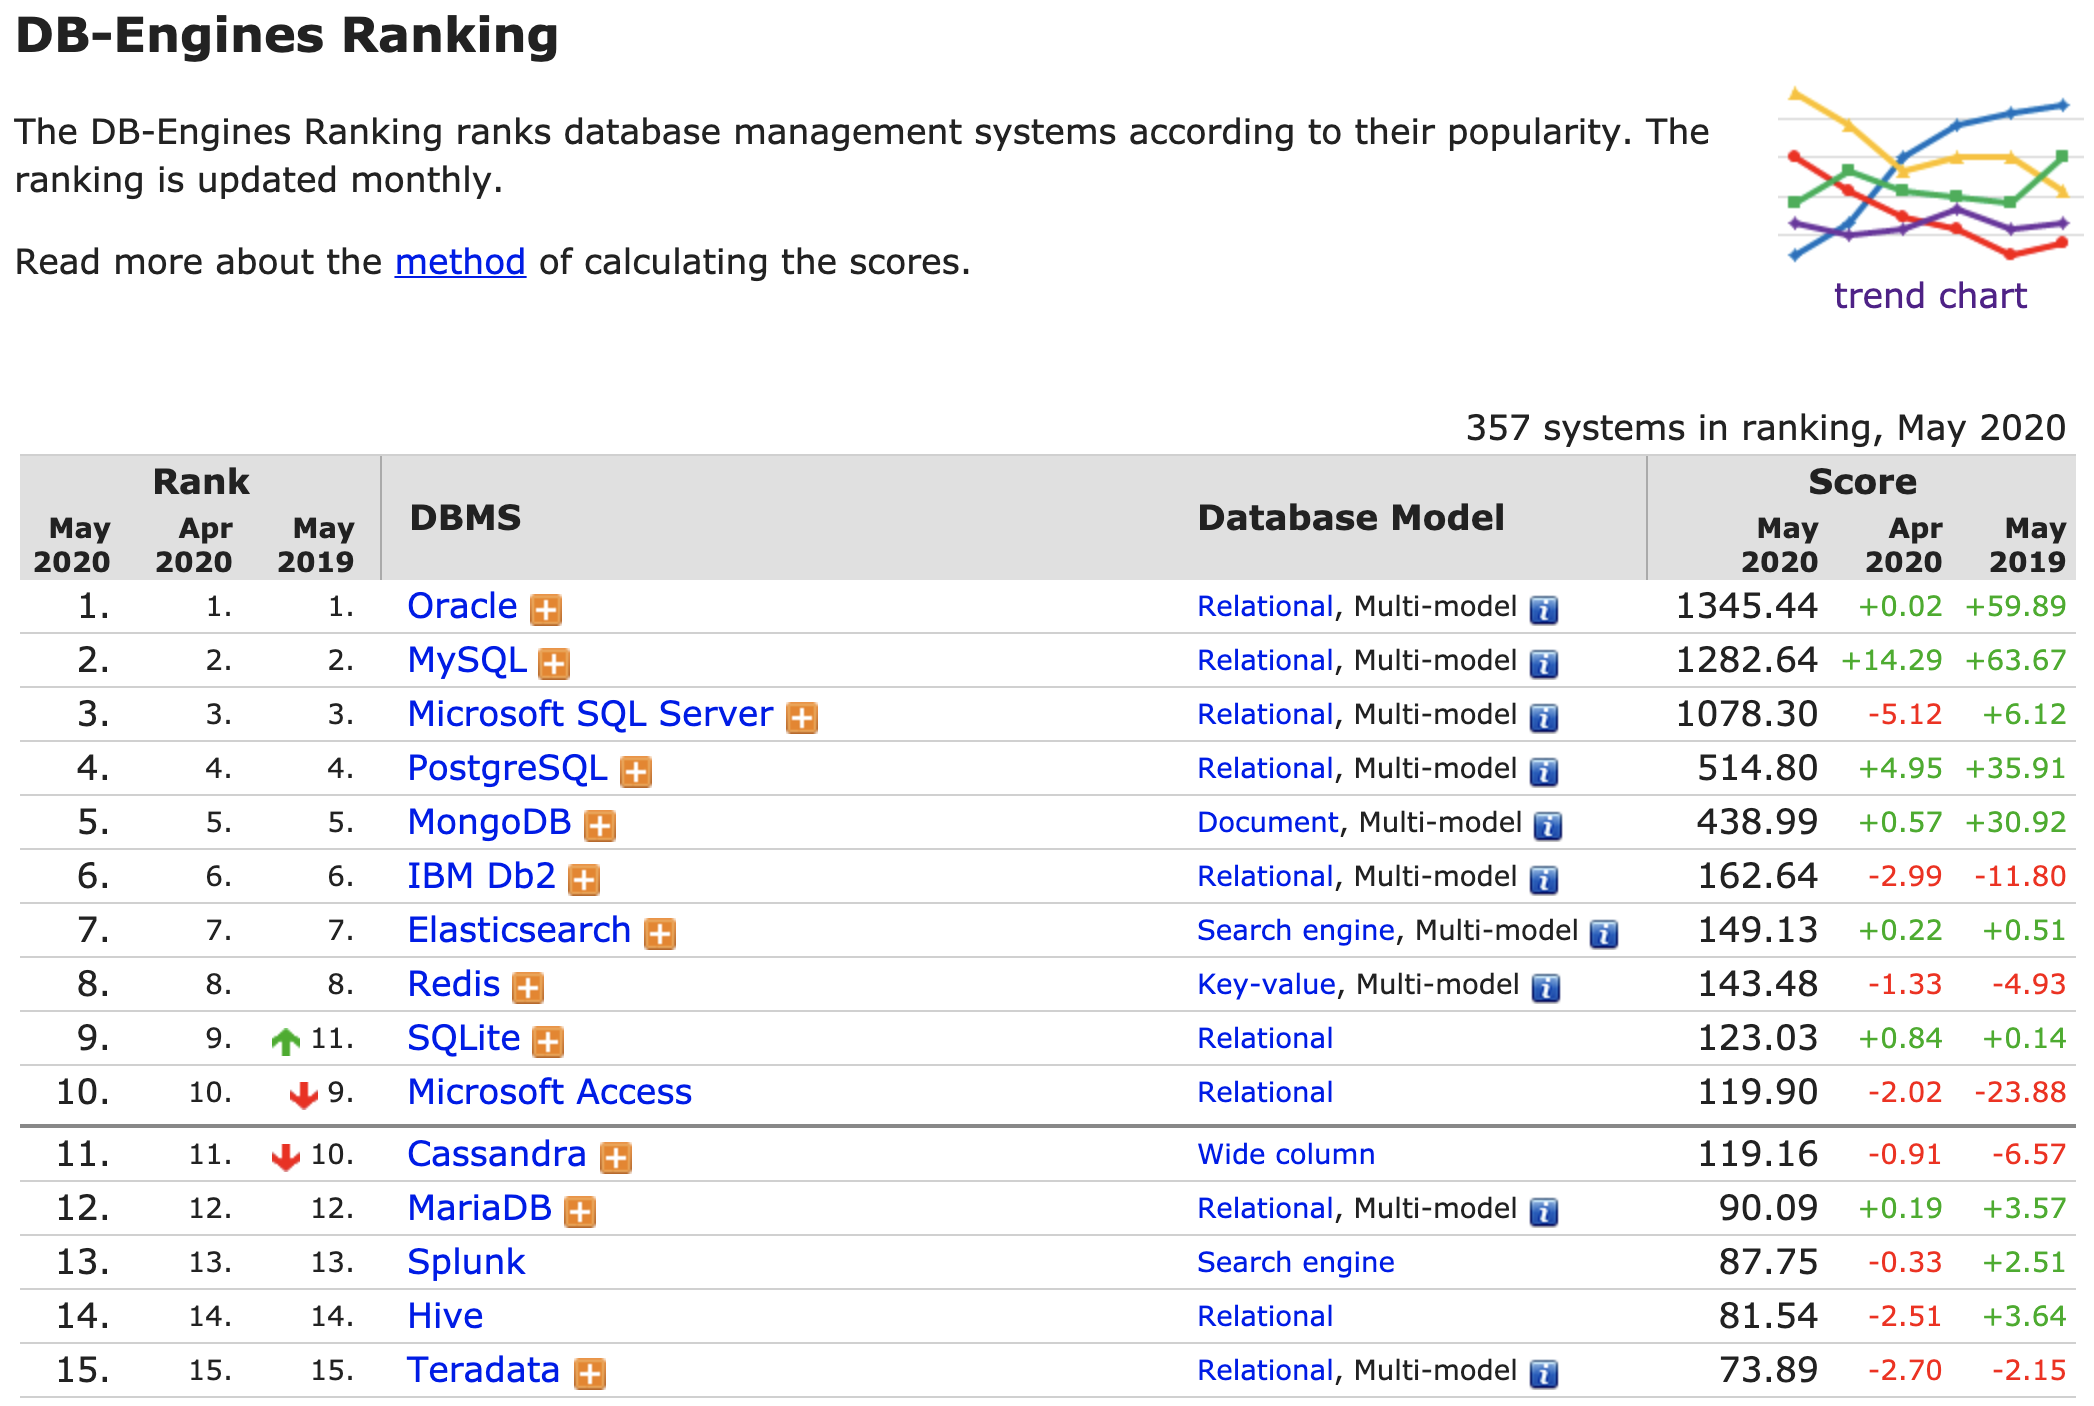Screen dimensions: 2094x1406
Task: Click the plus icon next to PostgreSQL
Action: 636,771
